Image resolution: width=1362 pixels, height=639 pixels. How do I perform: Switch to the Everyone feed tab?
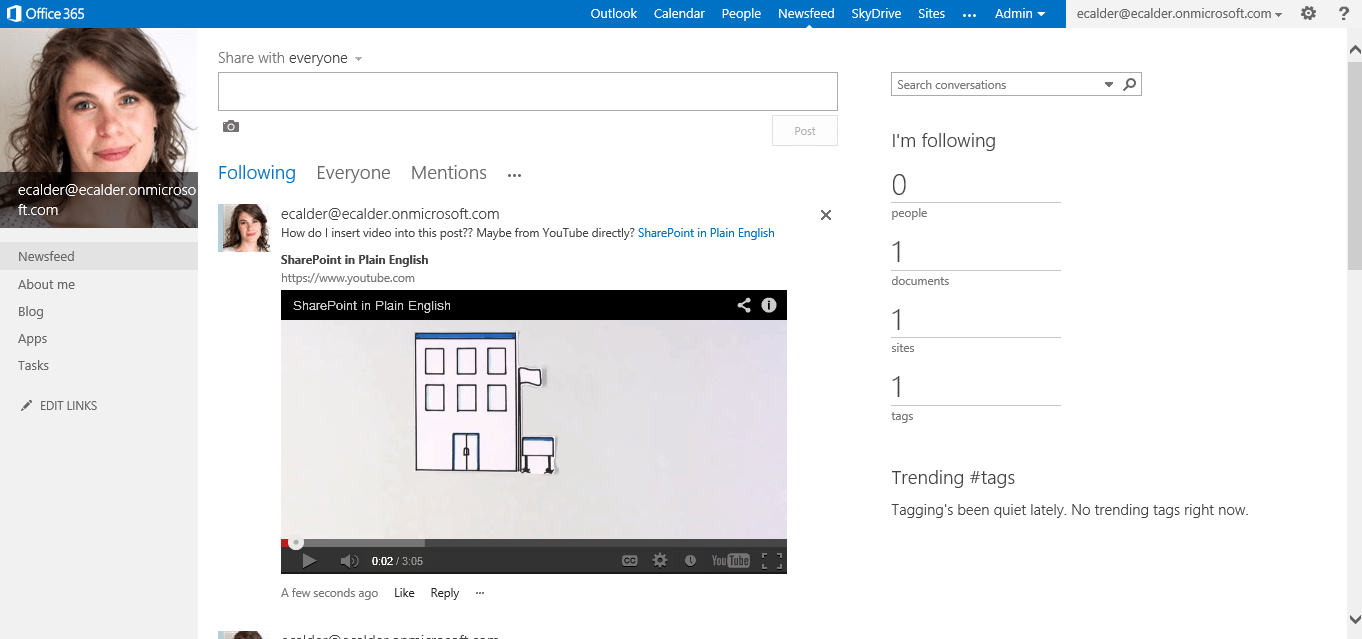point(353,173)
